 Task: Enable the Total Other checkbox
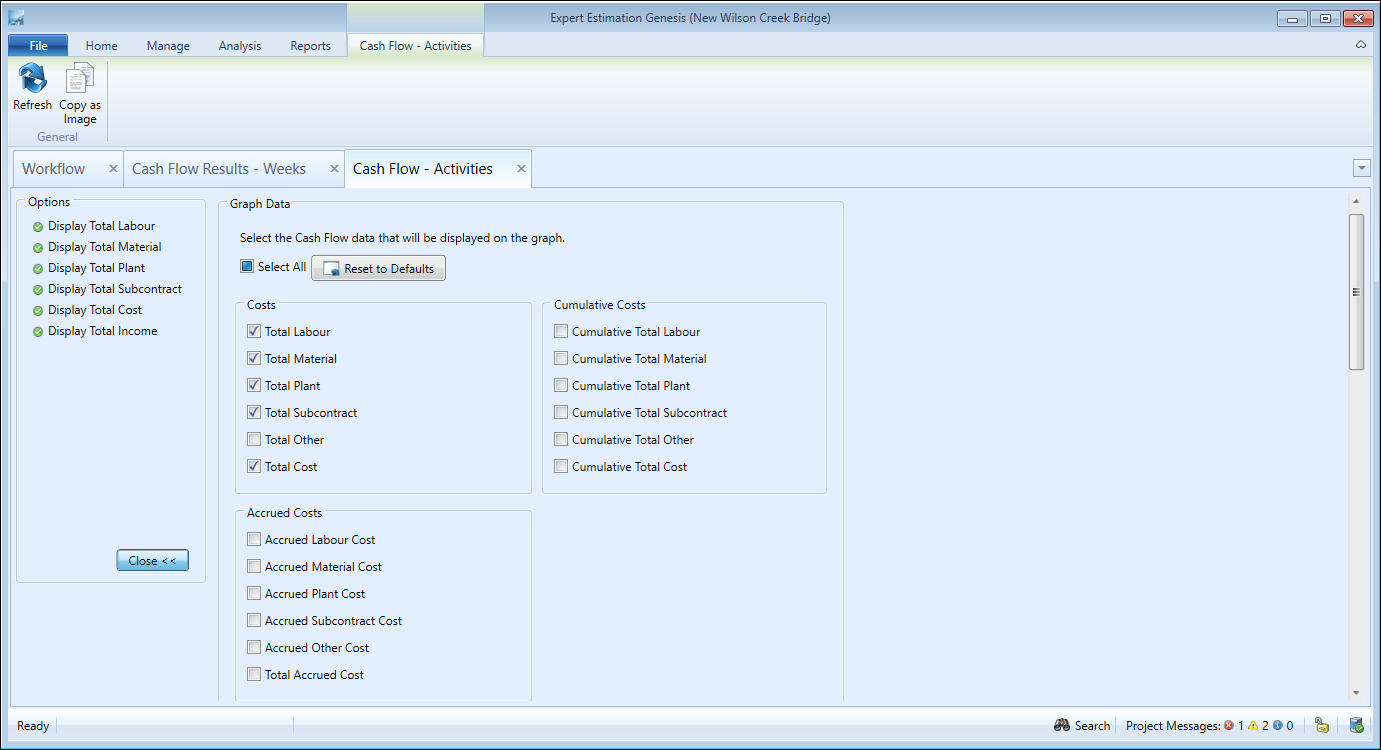[x=254, y=439]
